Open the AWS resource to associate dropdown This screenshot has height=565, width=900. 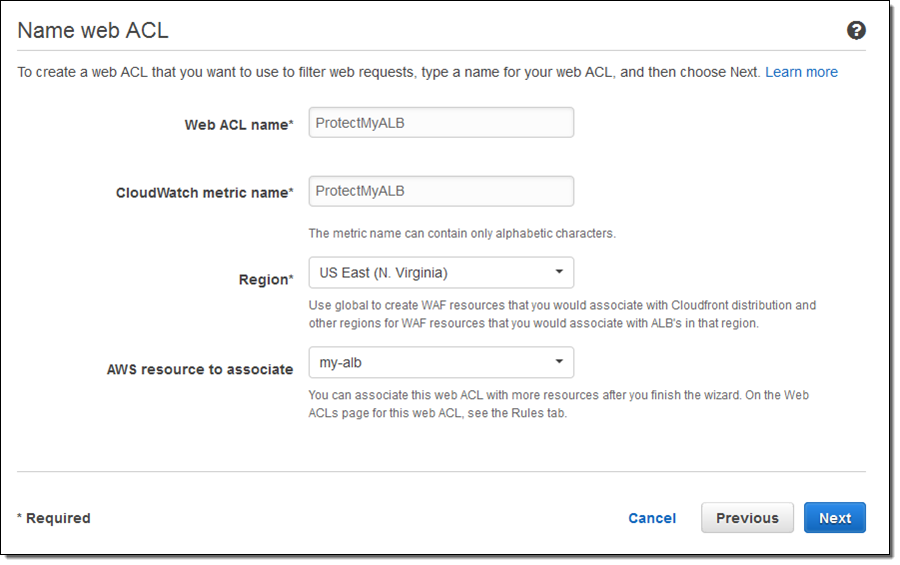(x=441, y=362)
